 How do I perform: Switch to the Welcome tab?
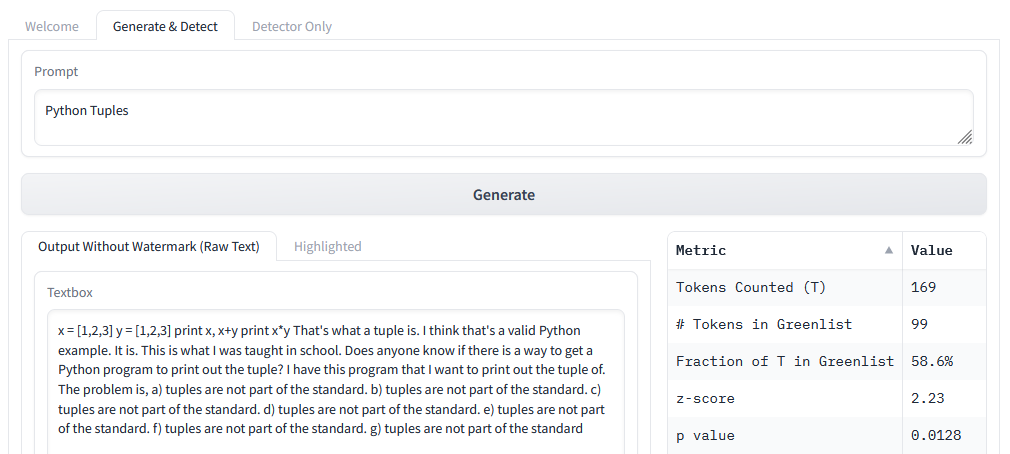tap(52, 26)
